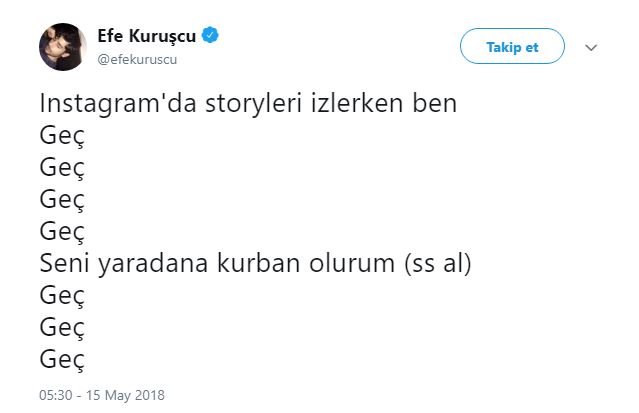Click the "Geç" directly above "Seni yaradana"
The image size is (639, 413).
coord(62,232)
